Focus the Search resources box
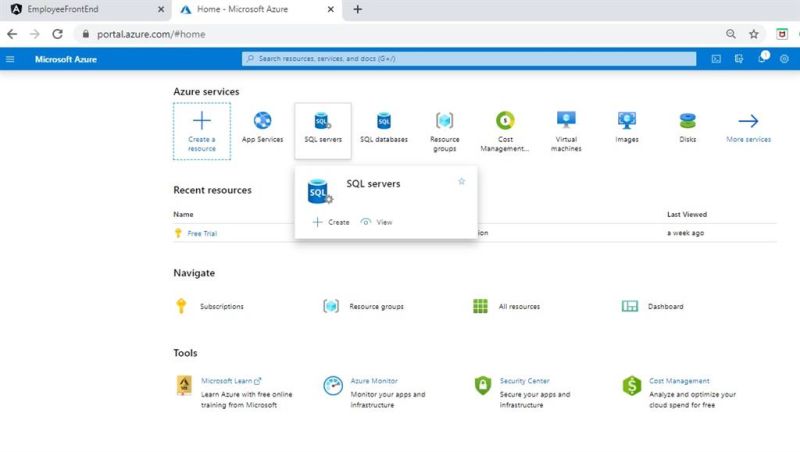 469,59
